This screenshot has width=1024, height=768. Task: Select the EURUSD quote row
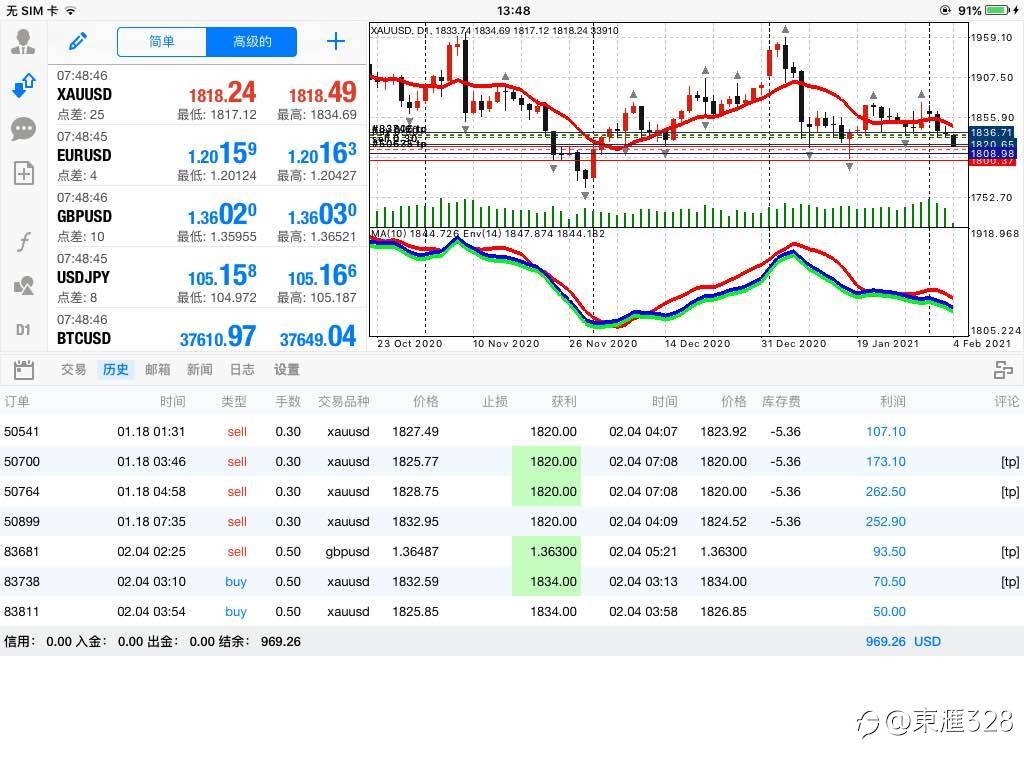click(206, 155)
